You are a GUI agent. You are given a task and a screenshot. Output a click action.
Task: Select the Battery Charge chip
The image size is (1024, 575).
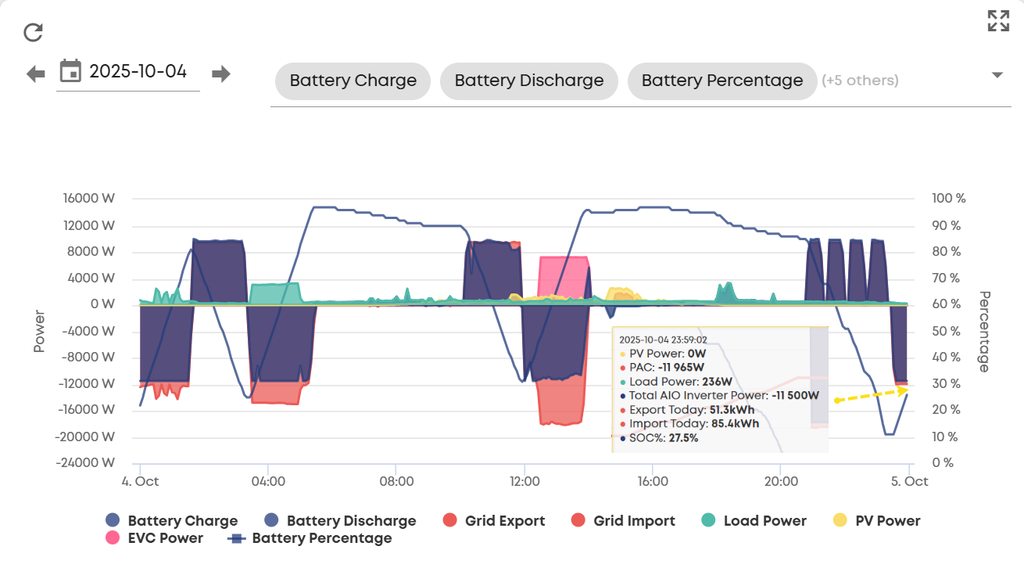352,81
